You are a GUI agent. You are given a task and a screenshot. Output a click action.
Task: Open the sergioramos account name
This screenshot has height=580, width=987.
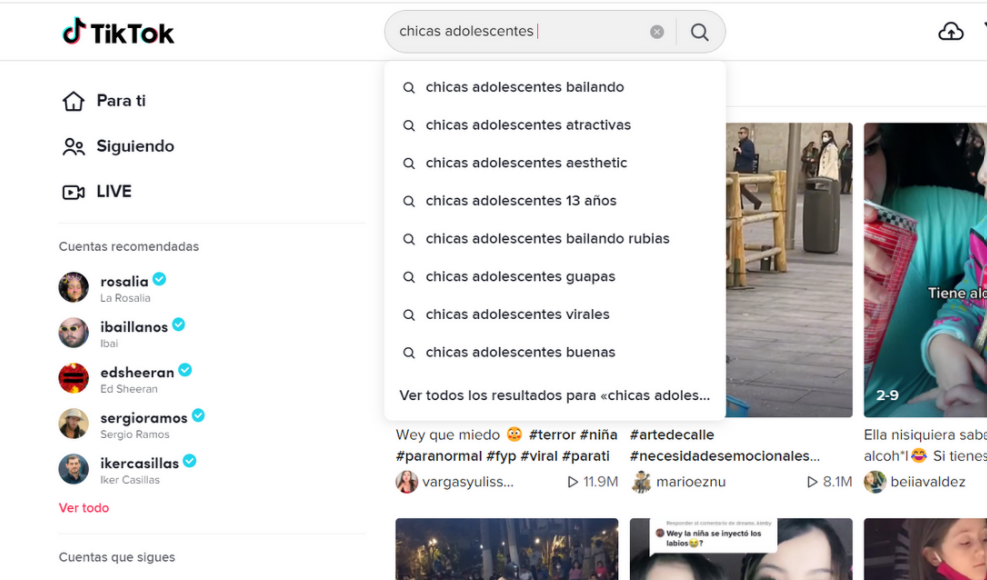pos(144,418)
